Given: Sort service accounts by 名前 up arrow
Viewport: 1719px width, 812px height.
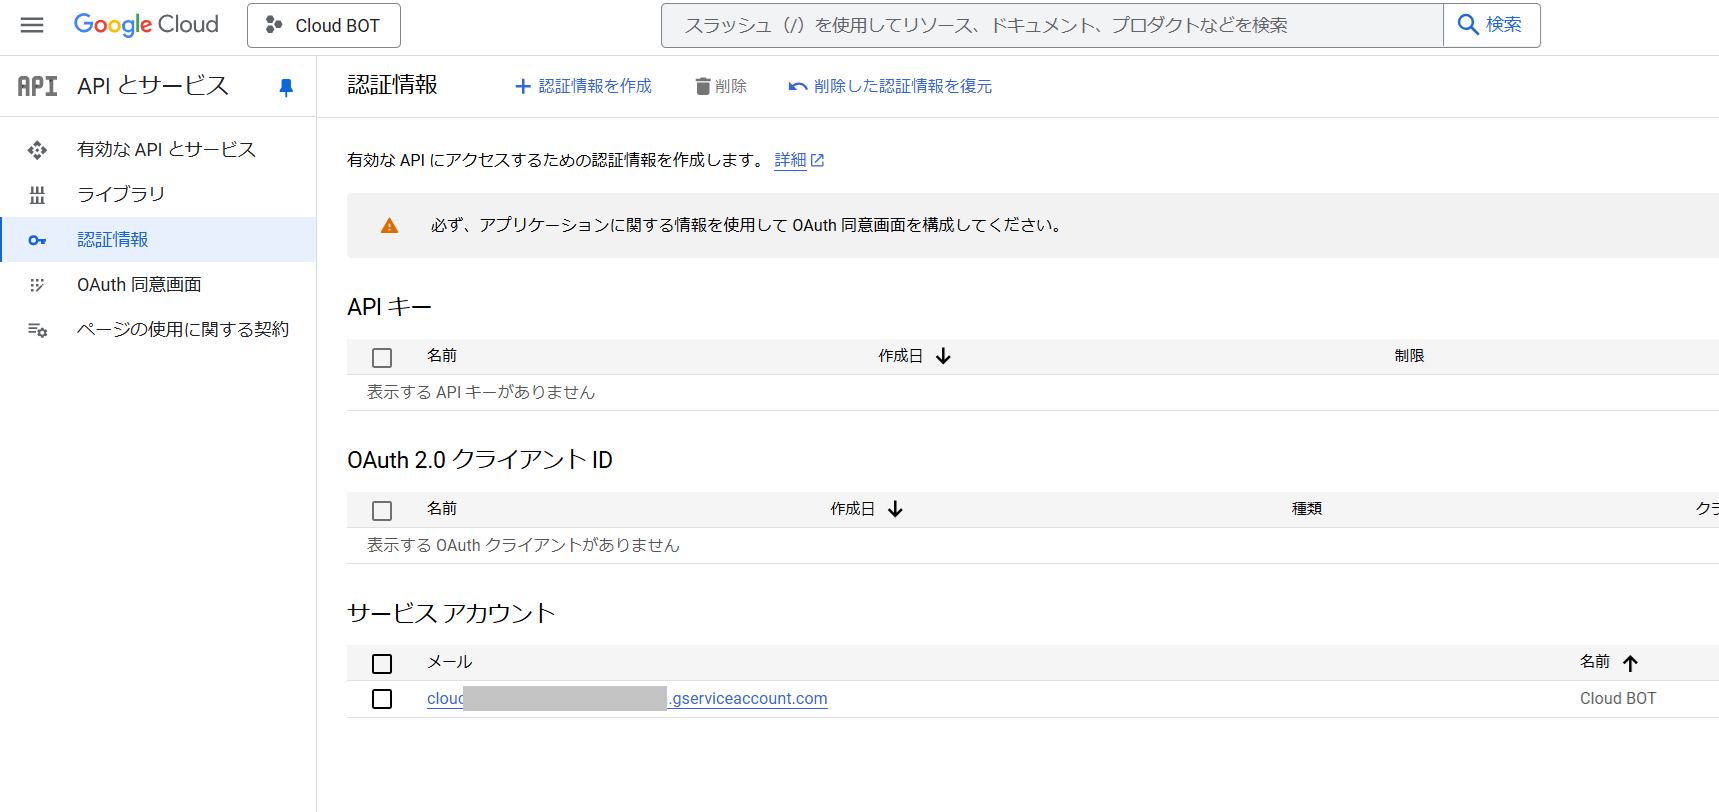Looking at the screenshot, I should tap(1630, 663).
